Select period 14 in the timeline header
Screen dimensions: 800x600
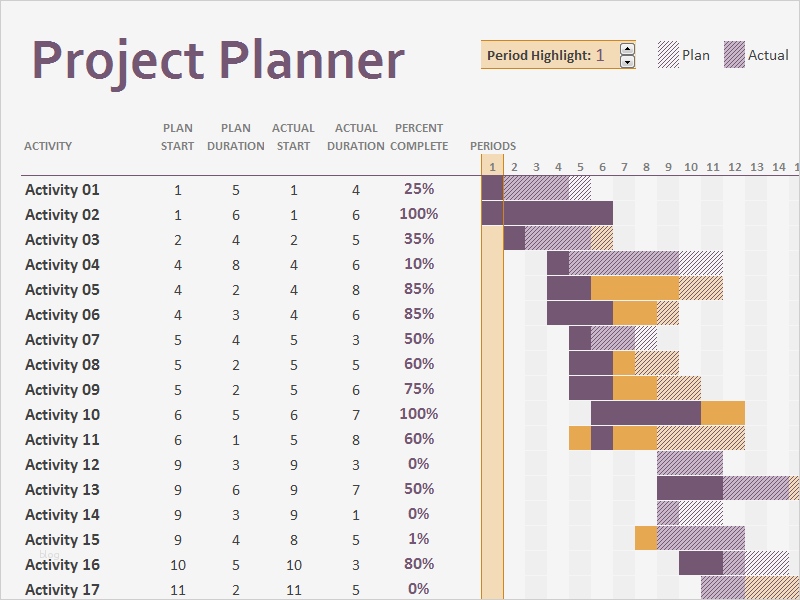778,167
